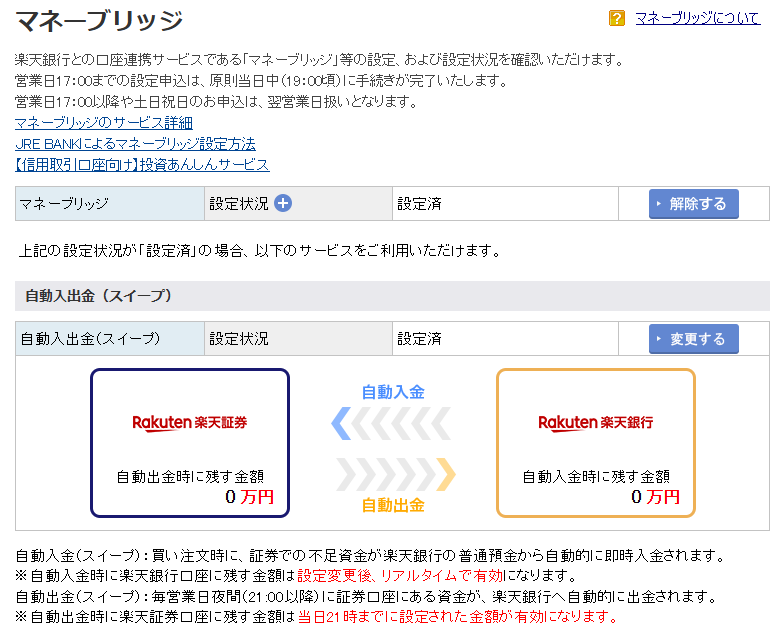Click the マネーブリッジ table row label
The width and height of the screenshot is (779, 633).
pos(64,204)
